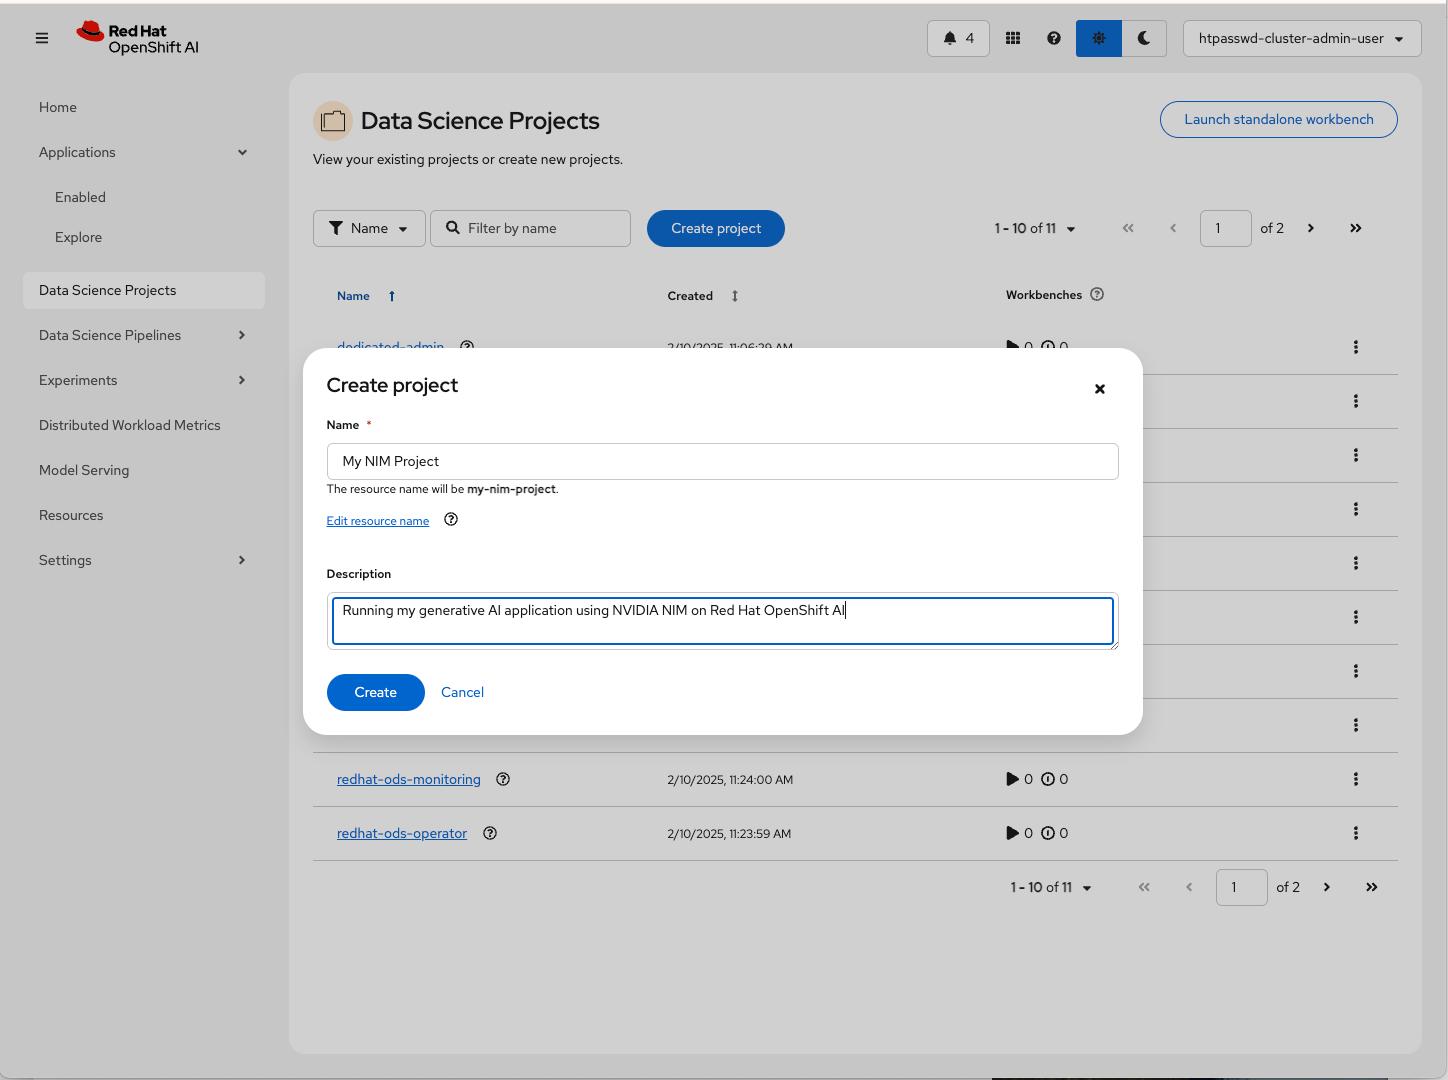
Task: Click the project Name input field
Action: click(721, 461)
